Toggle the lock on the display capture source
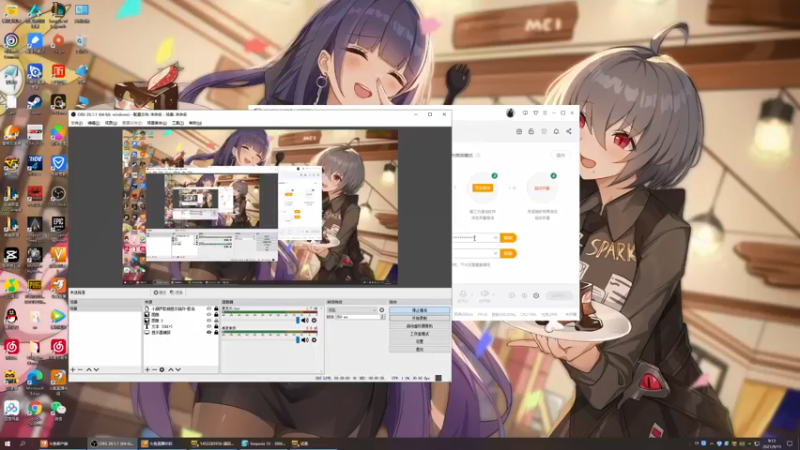Viewport: 800px width, 450px height. pos(216,332)
